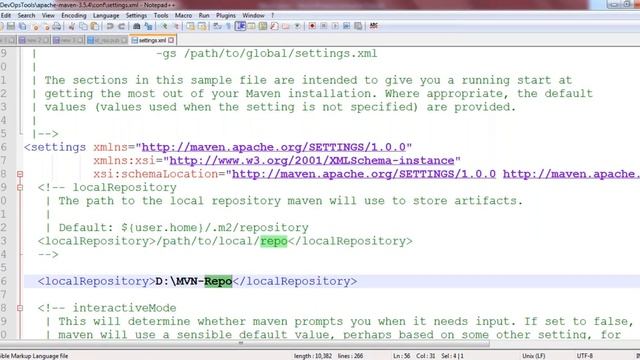Viewport: 640px width, 360px height.
Task: Open the Macro menu
Action: coord(183,16)
